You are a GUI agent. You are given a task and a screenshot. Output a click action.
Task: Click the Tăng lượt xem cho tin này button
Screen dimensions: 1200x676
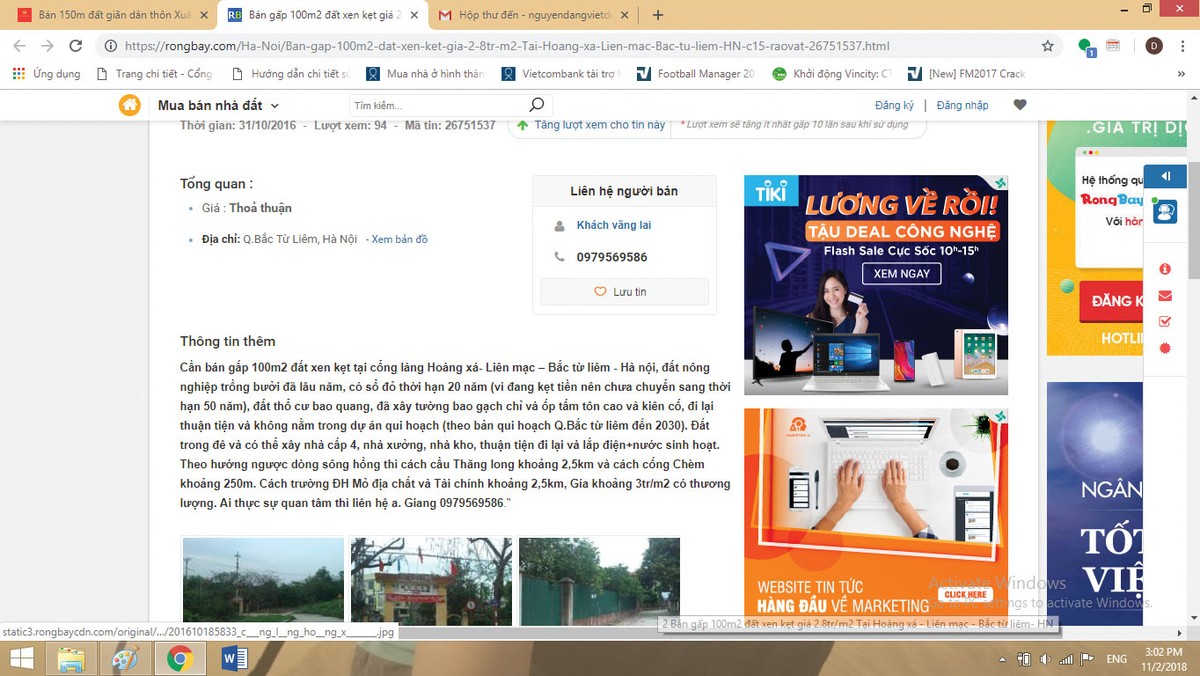click(x=591, y=125)
